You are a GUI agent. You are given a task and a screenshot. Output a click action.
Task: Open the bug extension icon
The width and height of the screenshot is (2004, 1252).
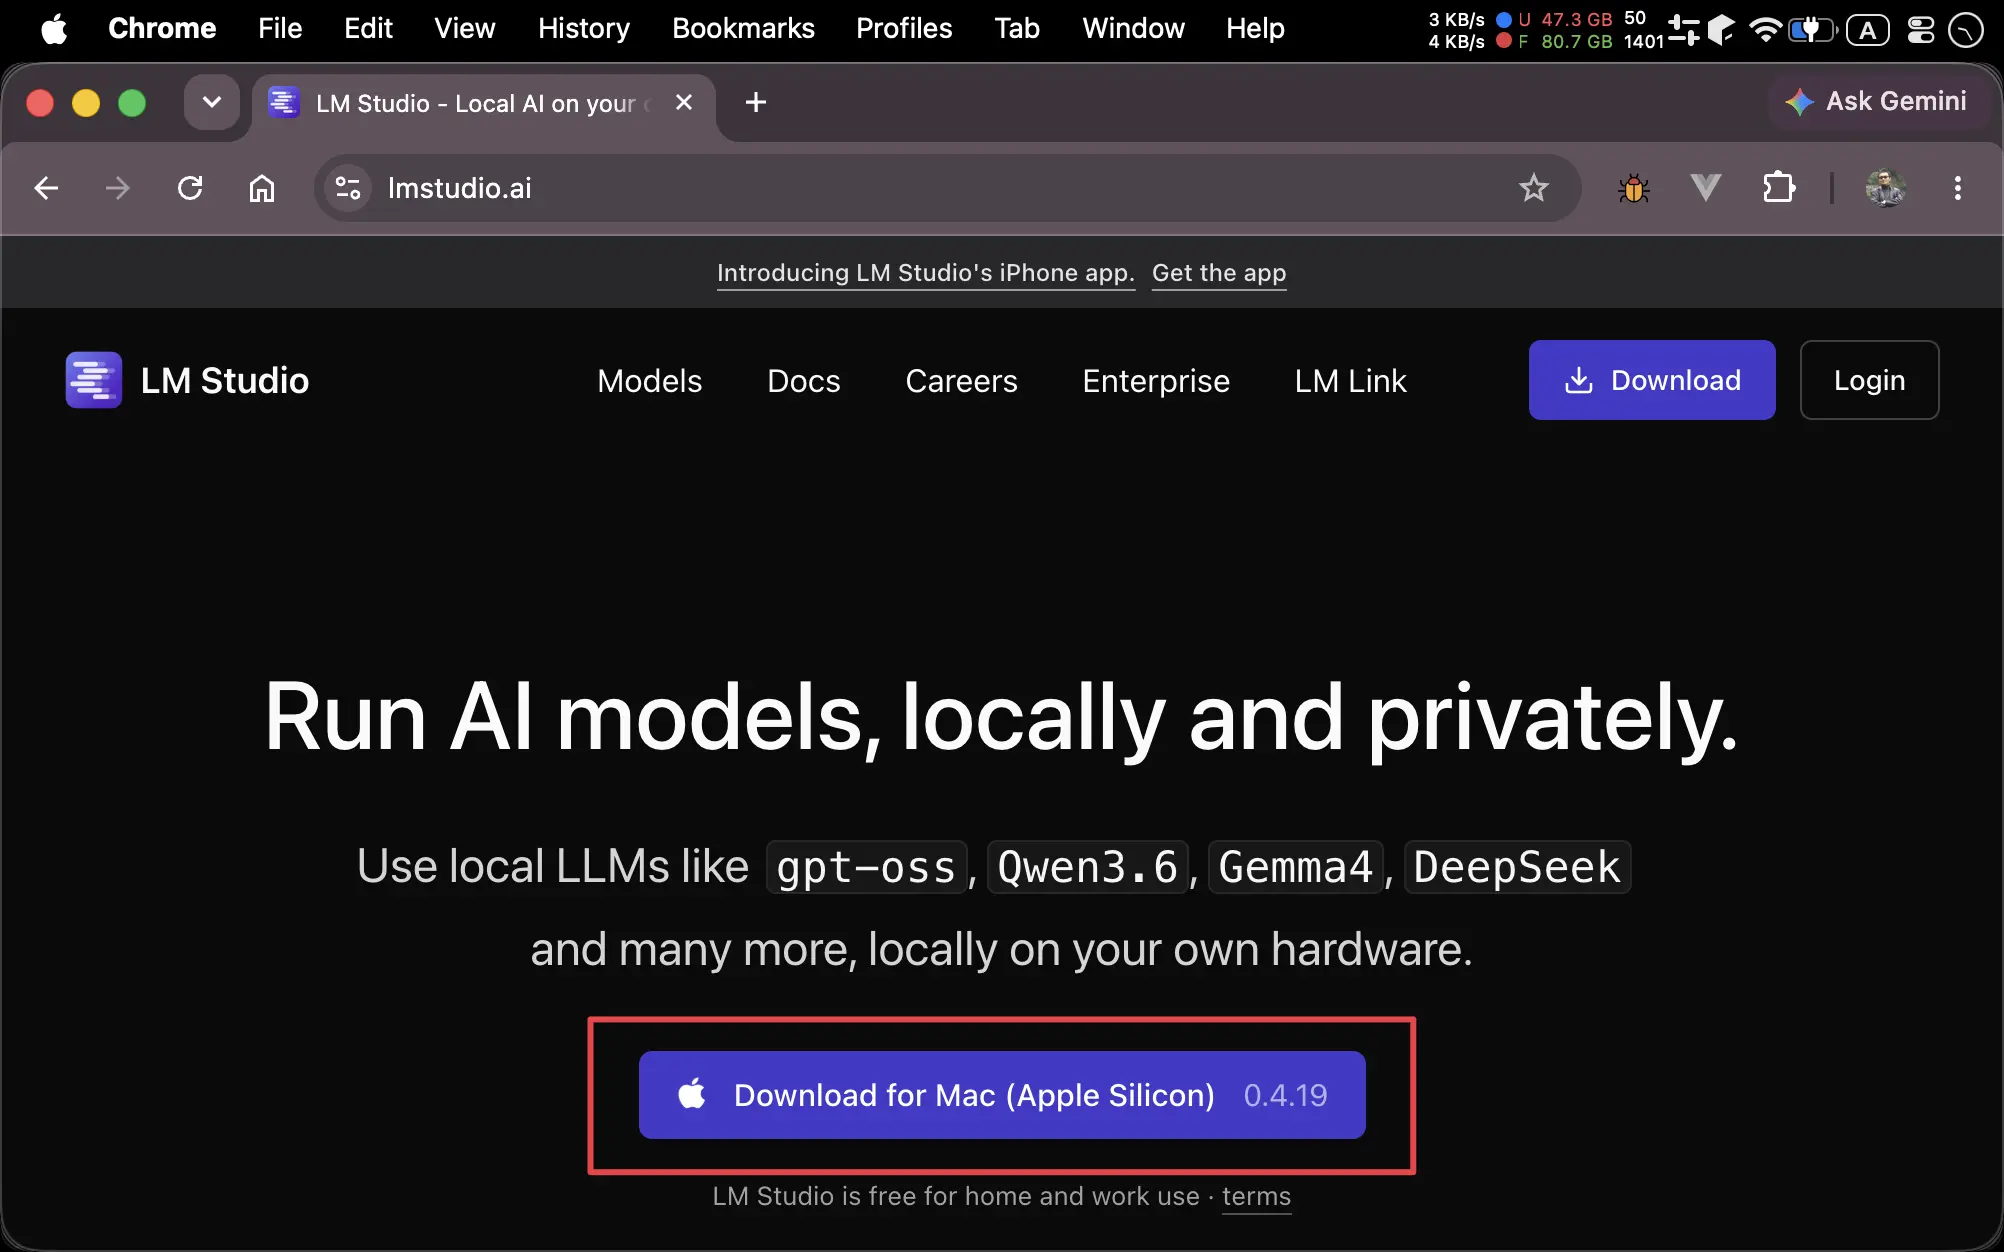1634,188
